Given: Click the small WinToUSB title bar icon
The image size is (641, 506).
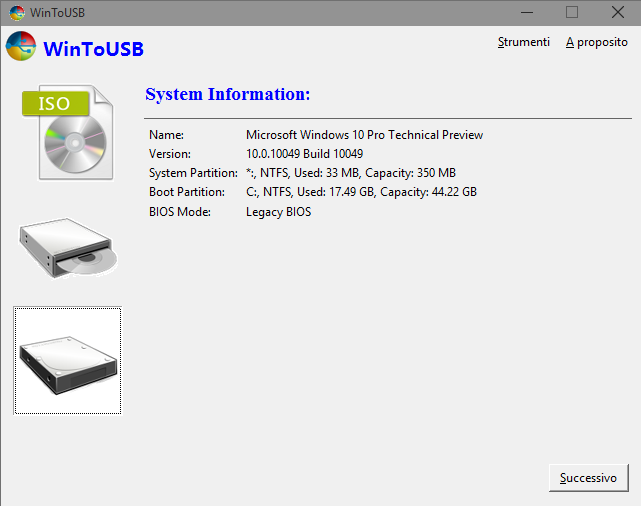Looking at the screenshot, I should pos(17,13).
